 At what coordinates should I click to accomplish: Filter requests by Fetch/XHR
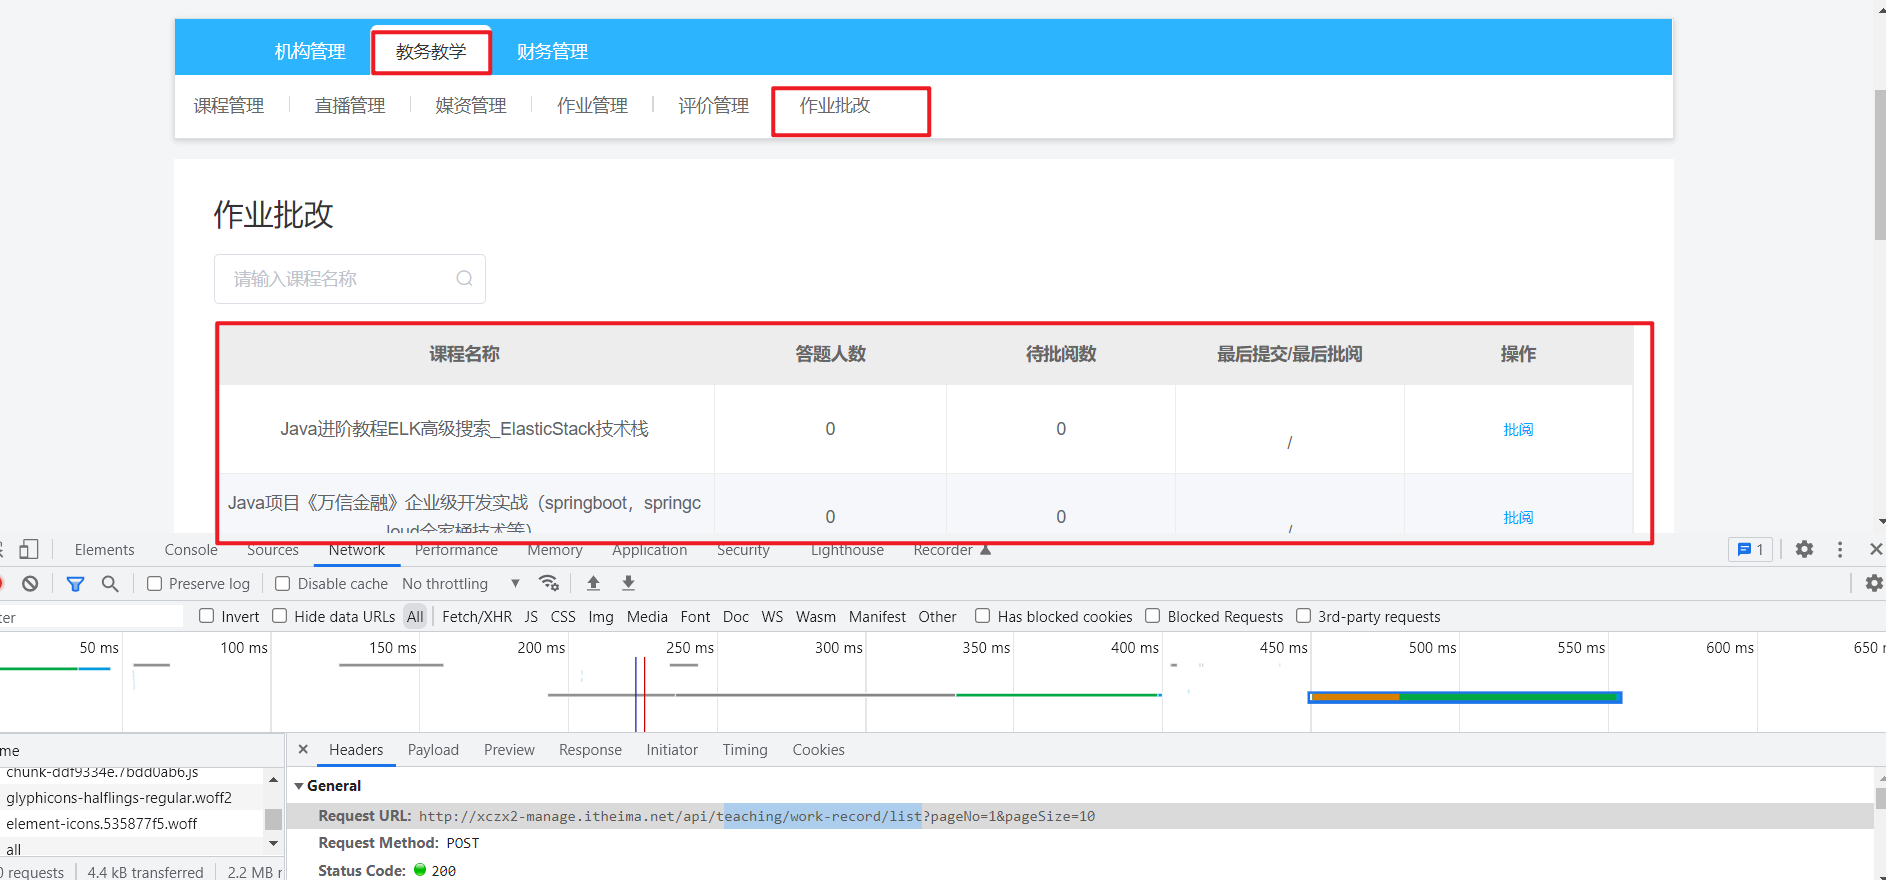click(x=477, y=617)
